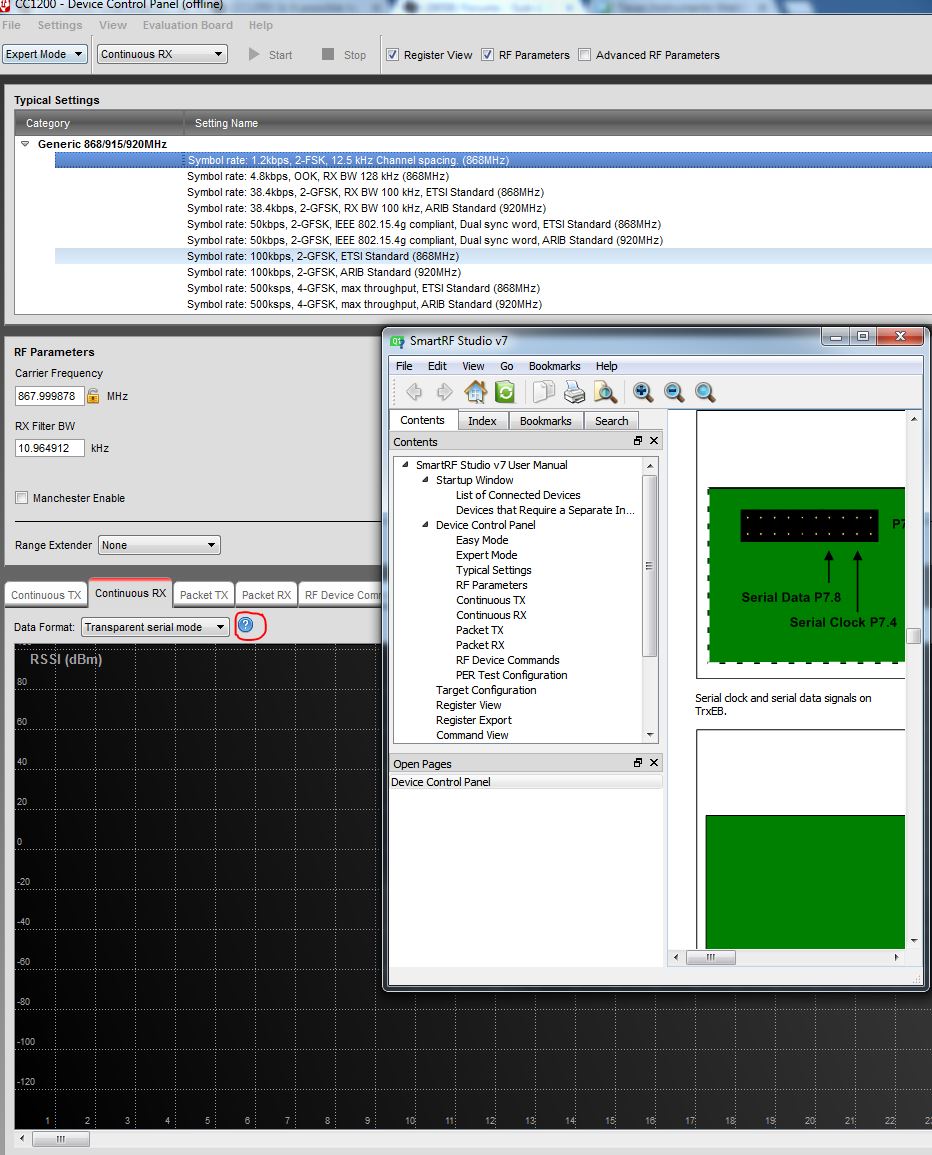Collapse Generic 868/915/920MHz category

25,144
